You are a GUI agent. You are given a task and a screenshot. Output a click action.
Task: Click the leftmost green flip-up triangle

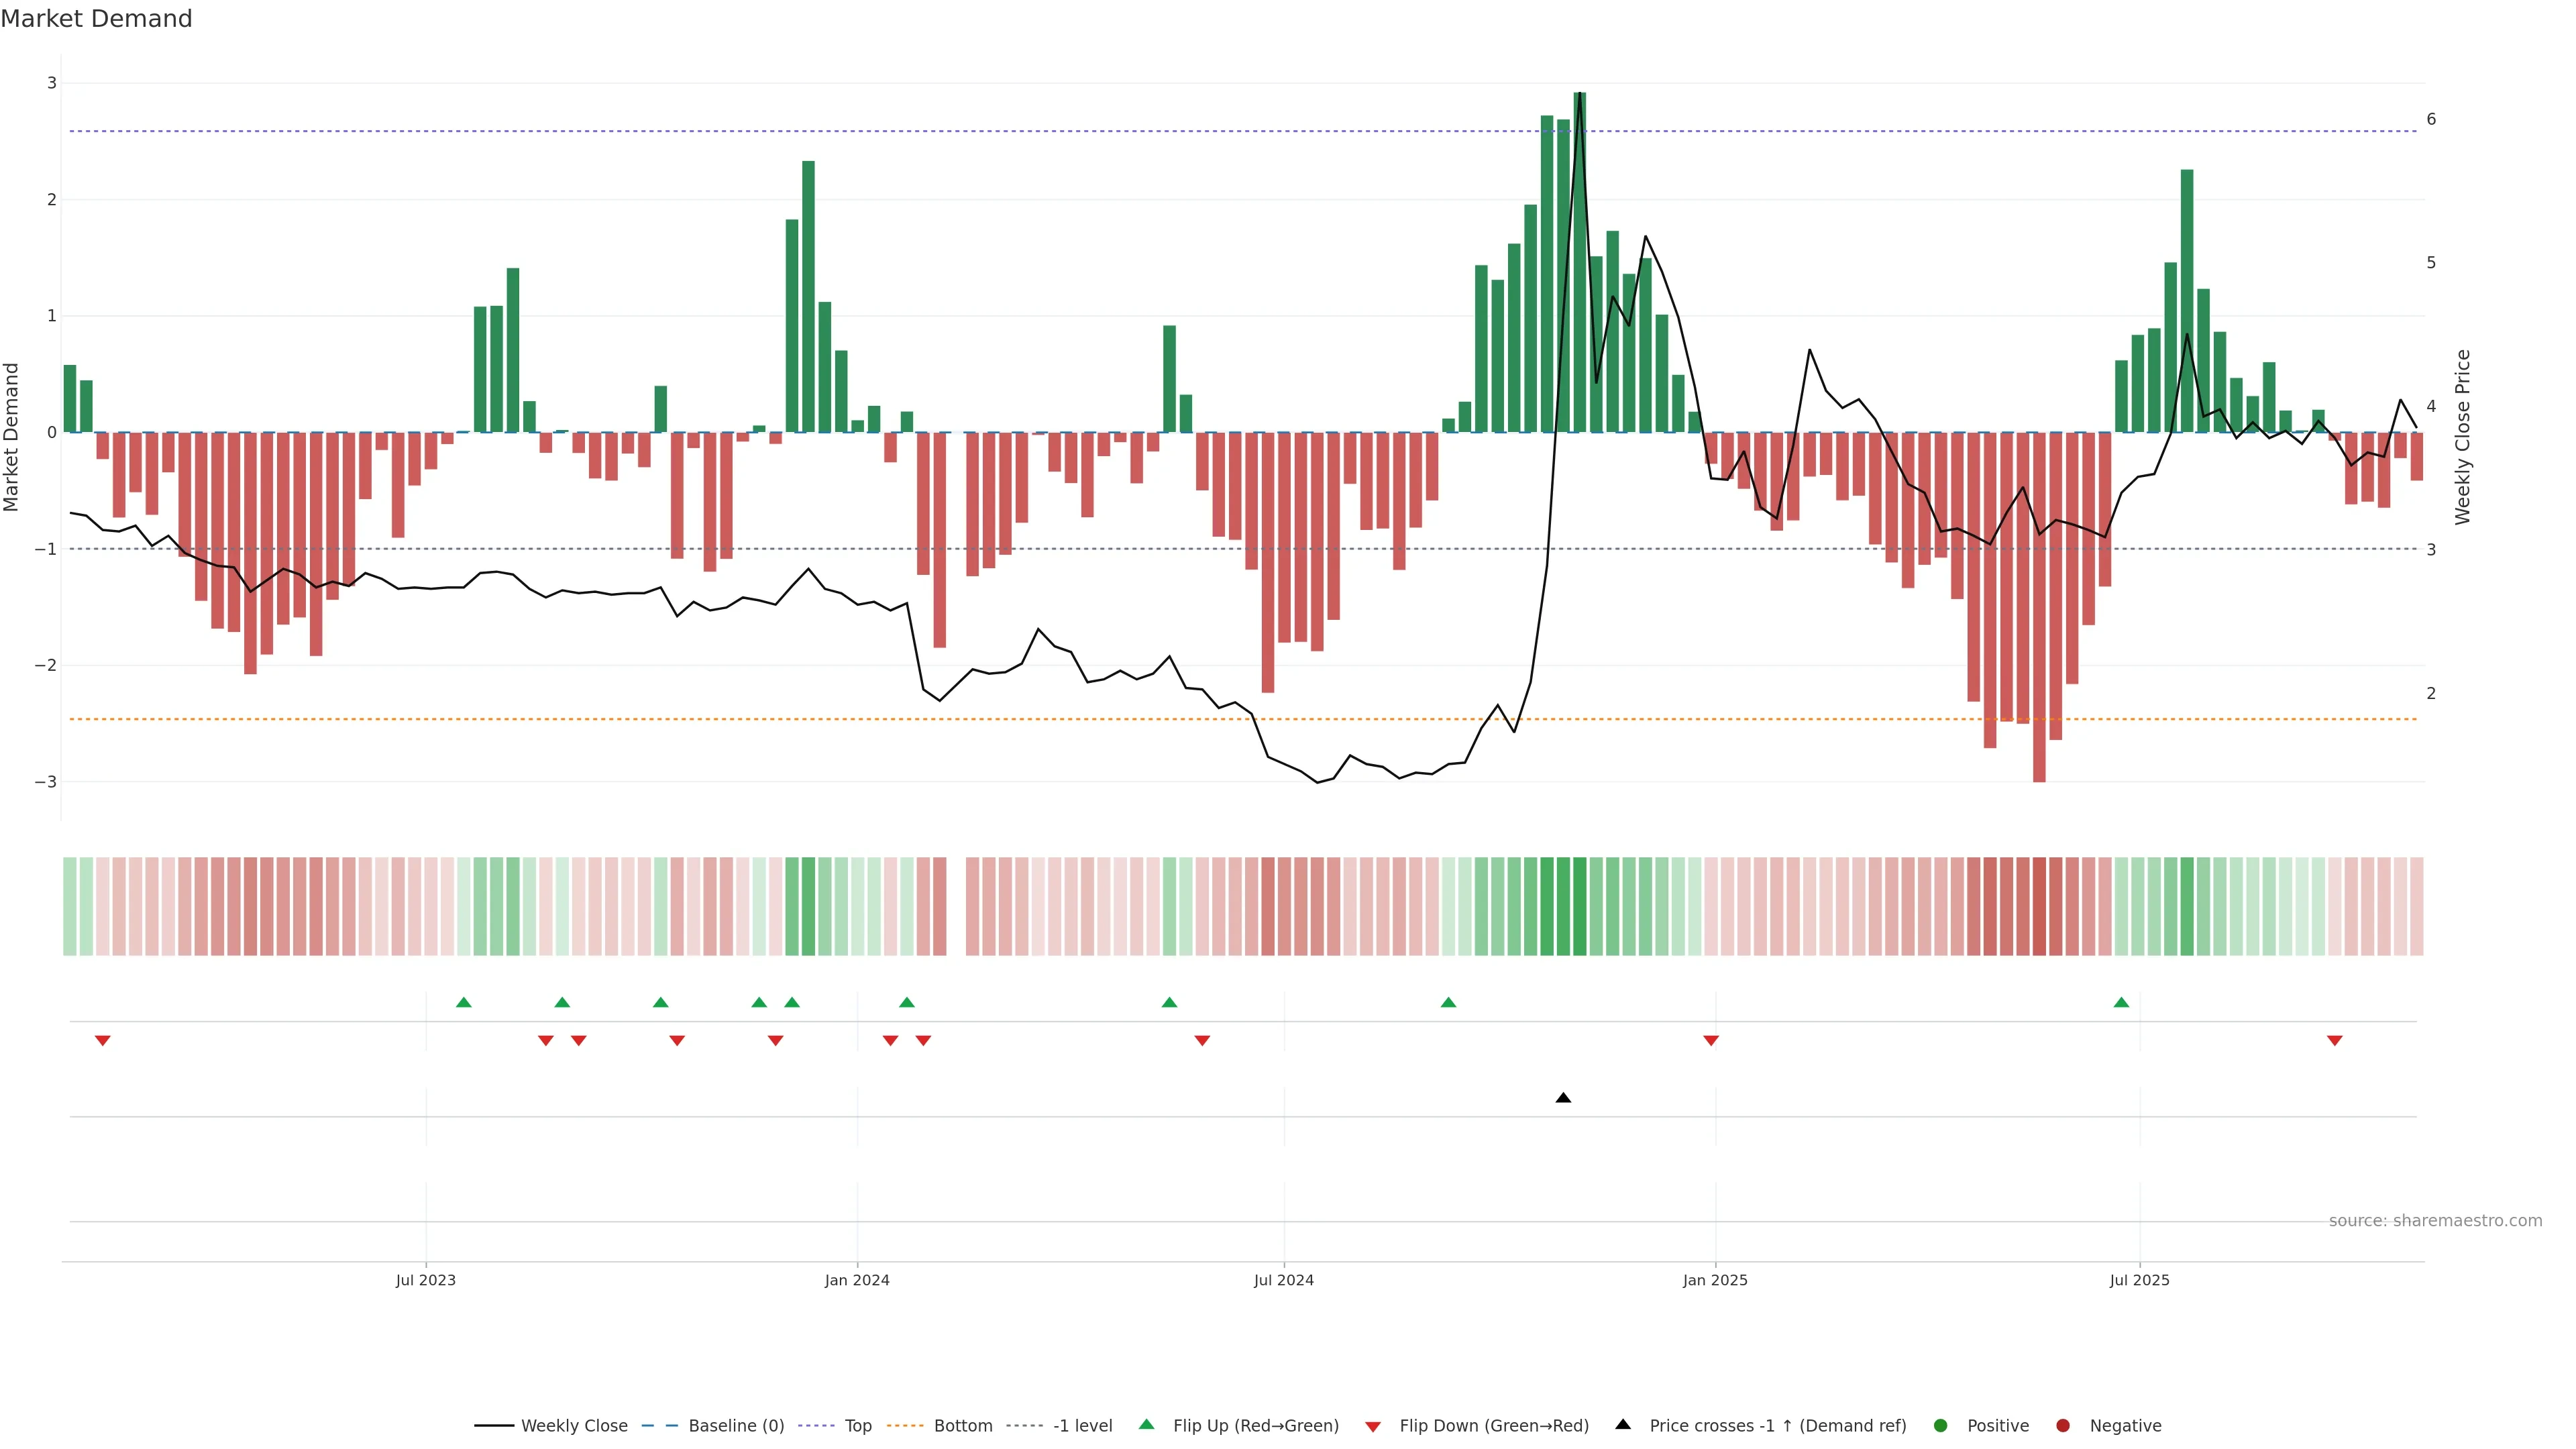point(463,1002)
